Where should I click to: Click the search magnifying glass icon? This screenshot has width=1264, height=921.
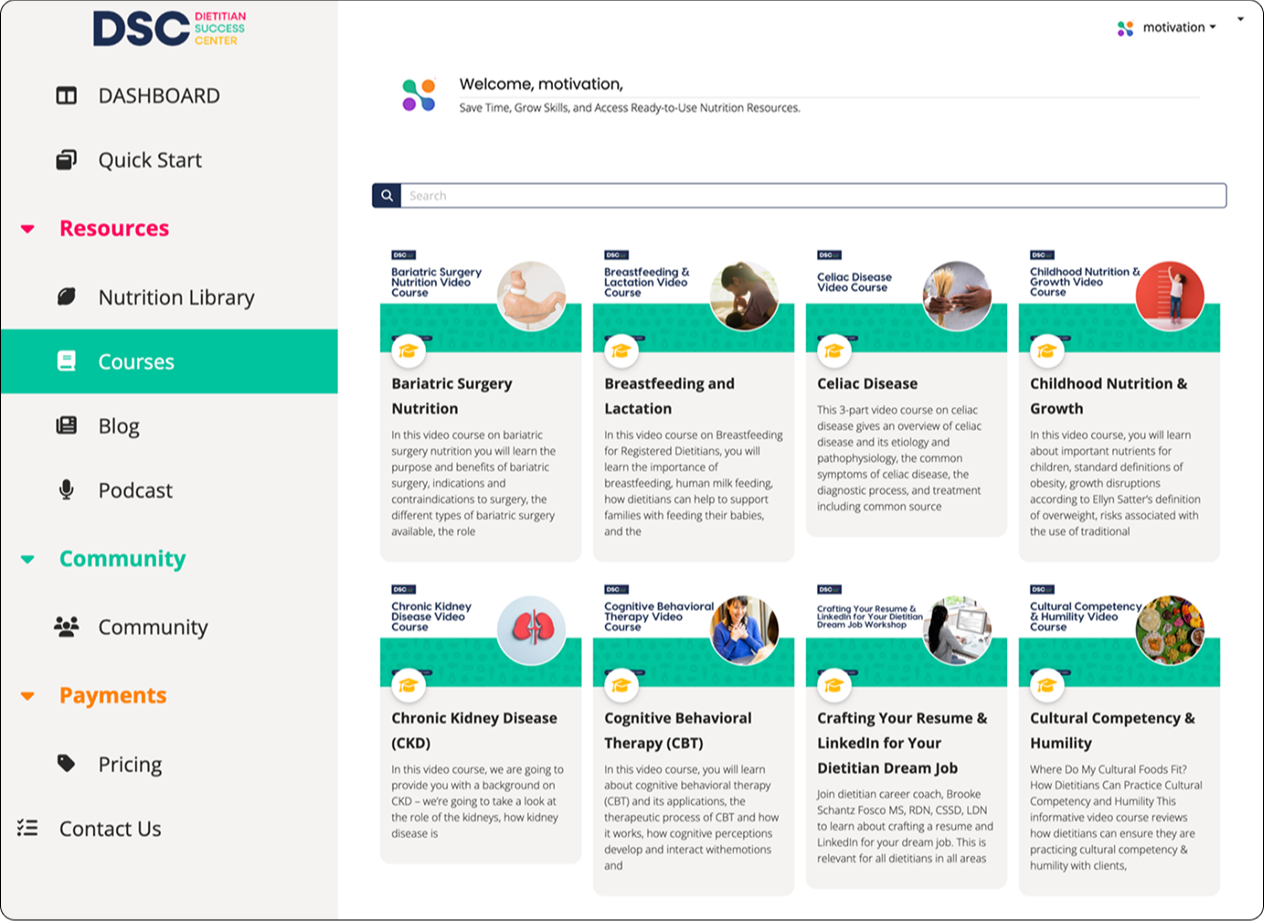click(387, 195)
